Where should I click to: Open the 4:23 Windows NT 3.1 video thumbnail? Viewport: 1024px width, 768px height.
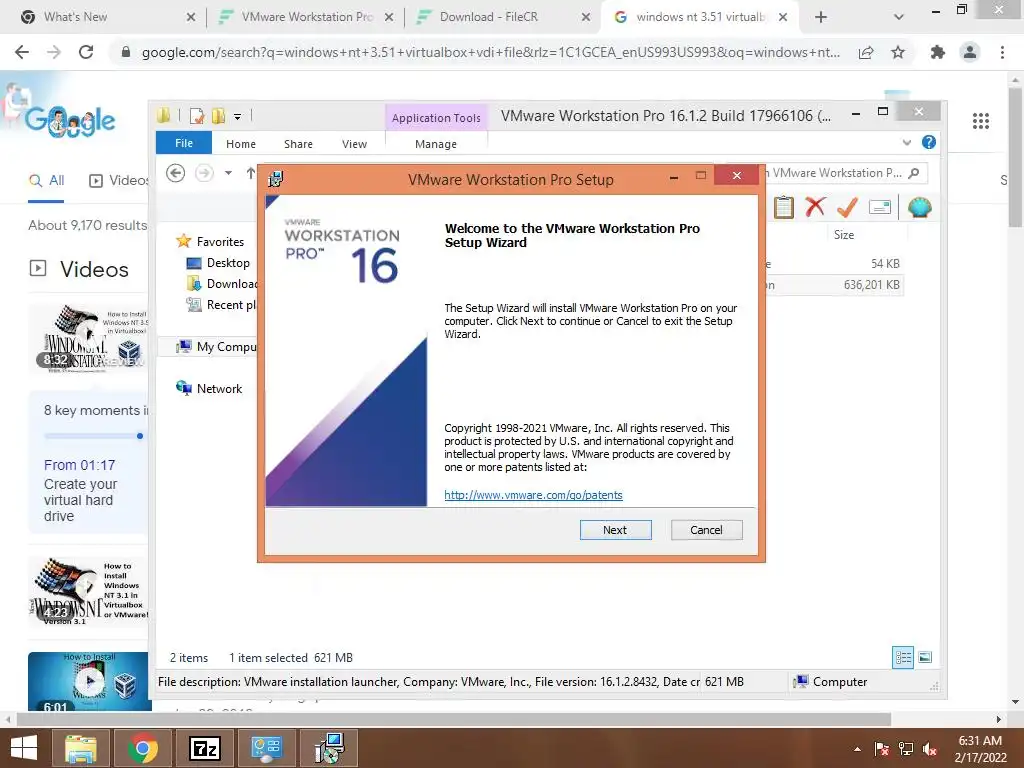click(x=88, y=592)
